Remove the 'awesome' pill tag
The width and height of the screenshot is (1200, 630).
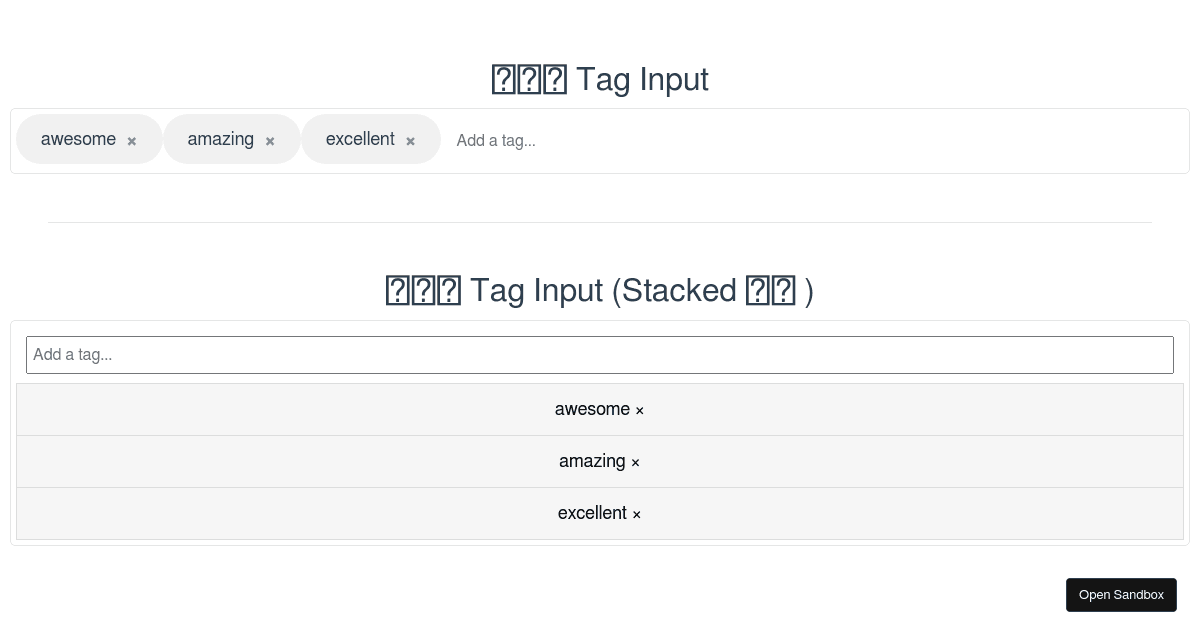(x=132, y=141)
